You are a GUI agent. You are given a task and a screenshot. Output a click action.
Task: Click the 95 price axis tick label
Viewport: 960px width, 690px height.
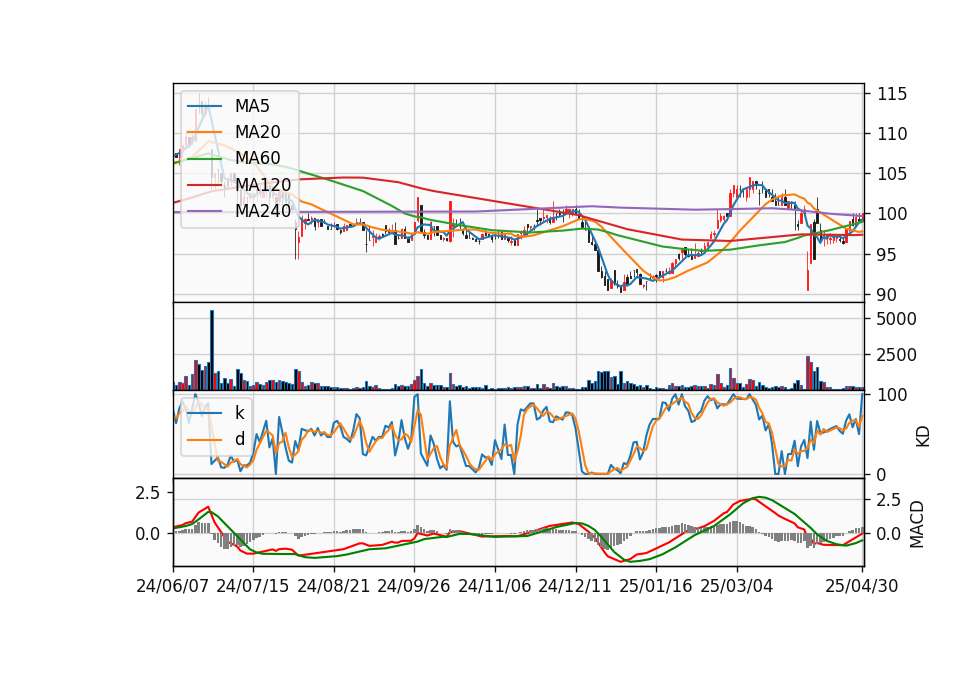(887, 255)
